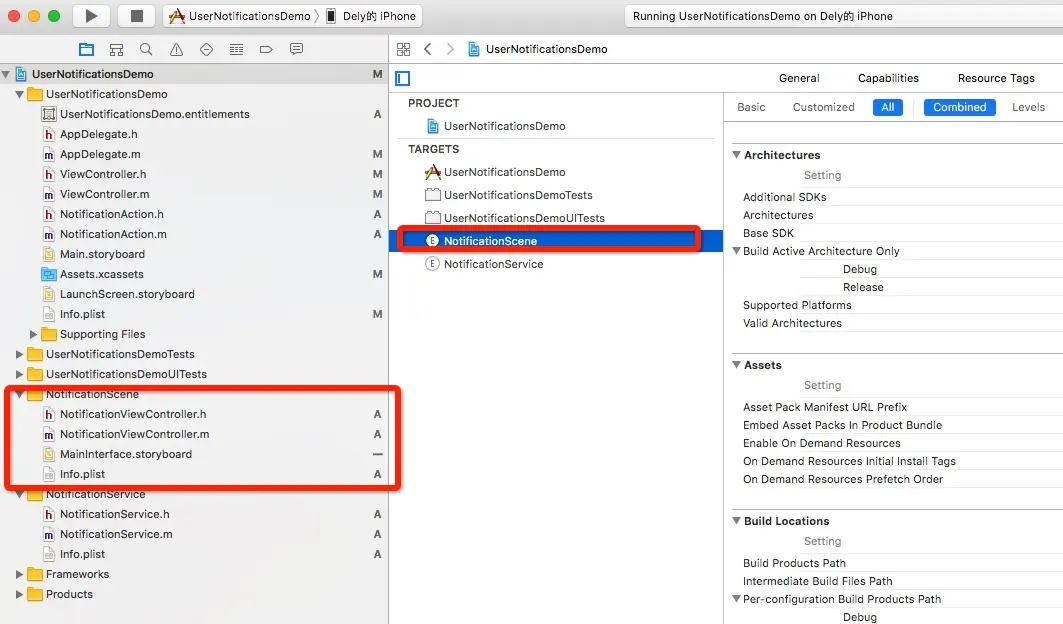This screenshot has height=624, width=1063.
Task: Switch to the Resource Tags tab
Action: click(x=996, y=78)
